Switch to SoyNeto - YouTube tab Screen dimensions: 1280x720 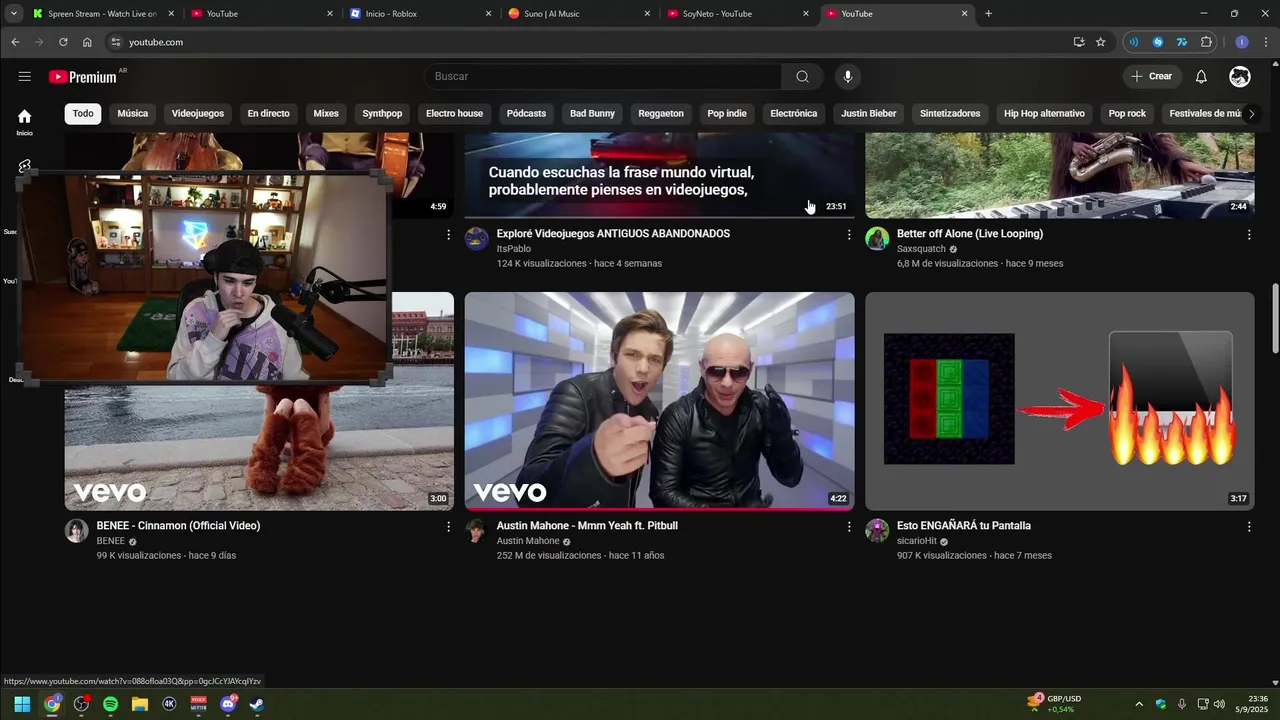pos(737,14)
